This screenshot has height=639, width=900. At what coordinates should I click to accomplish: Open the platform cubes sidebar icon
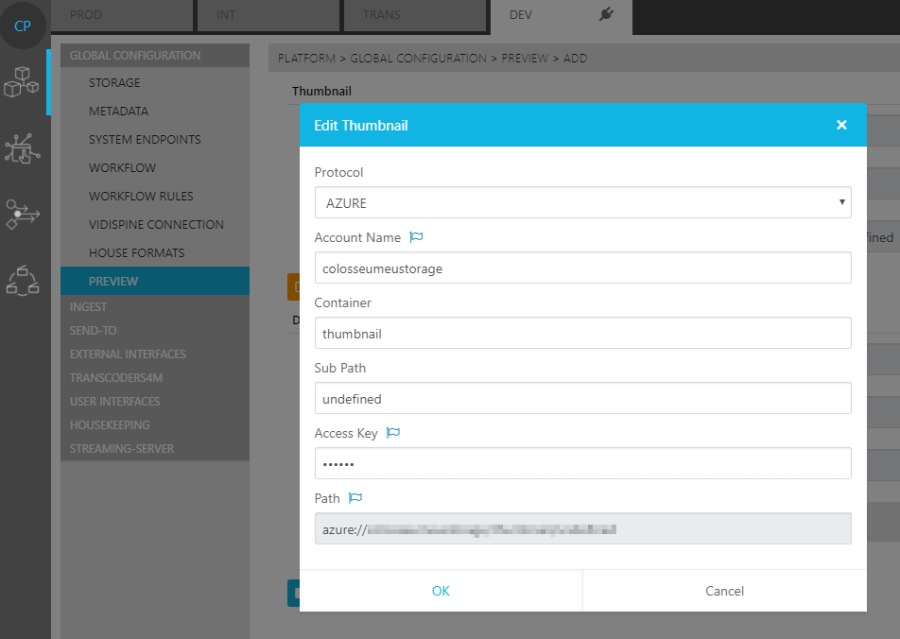click(22, 82)
